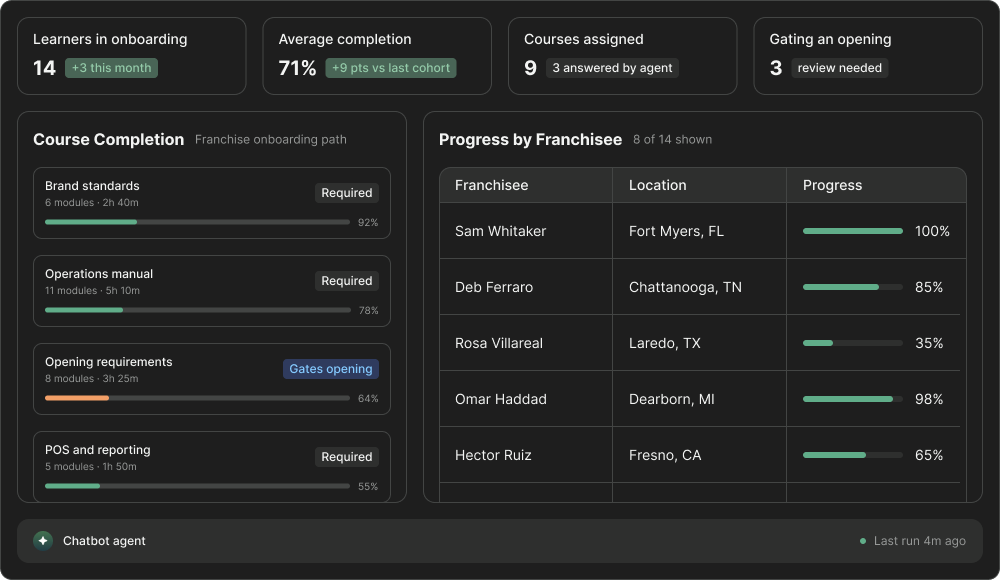Click the 'review needed' badge
The image size is (1000, 580).
point(839,68)
